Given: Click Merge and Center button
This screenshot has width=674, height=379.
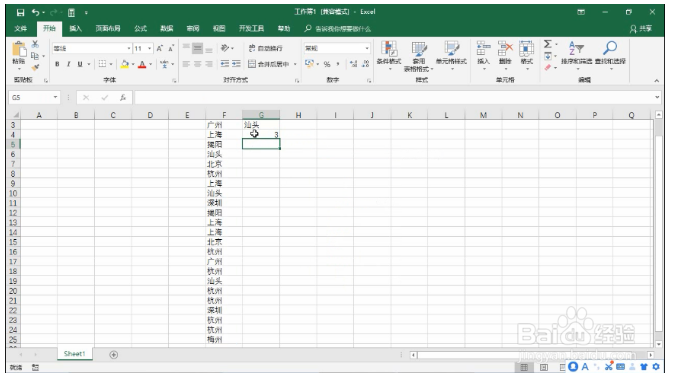Looking at the screenshot, I should click(269, 64).
